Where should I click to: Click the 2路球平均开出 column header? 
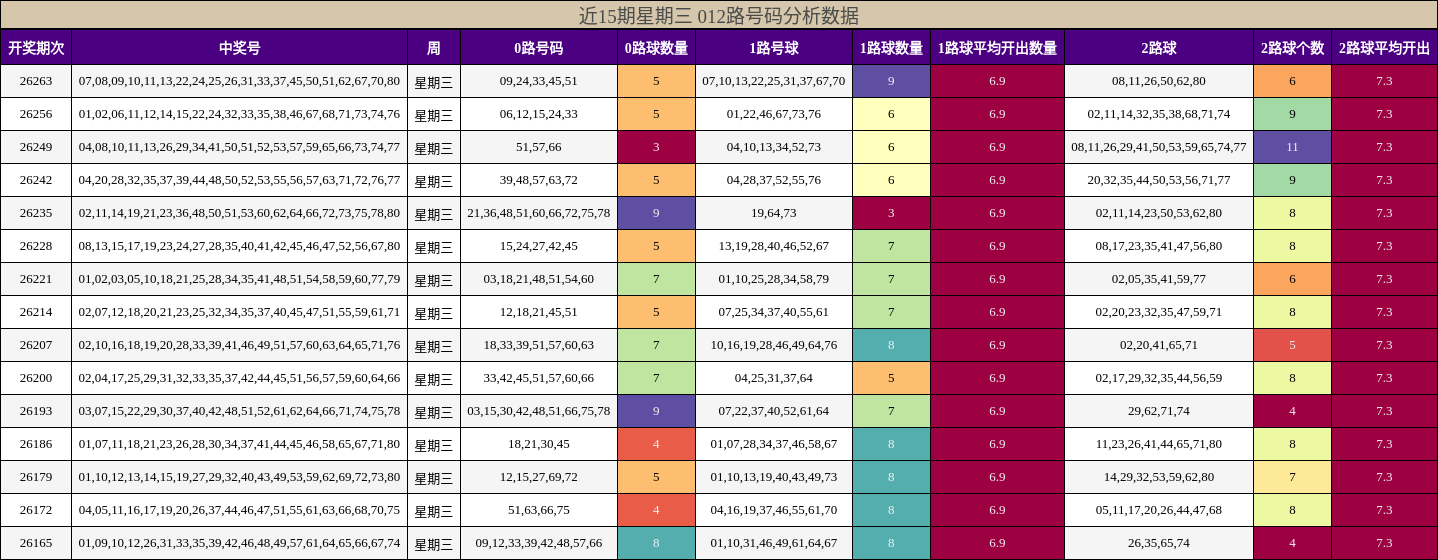pos(1384,48)
